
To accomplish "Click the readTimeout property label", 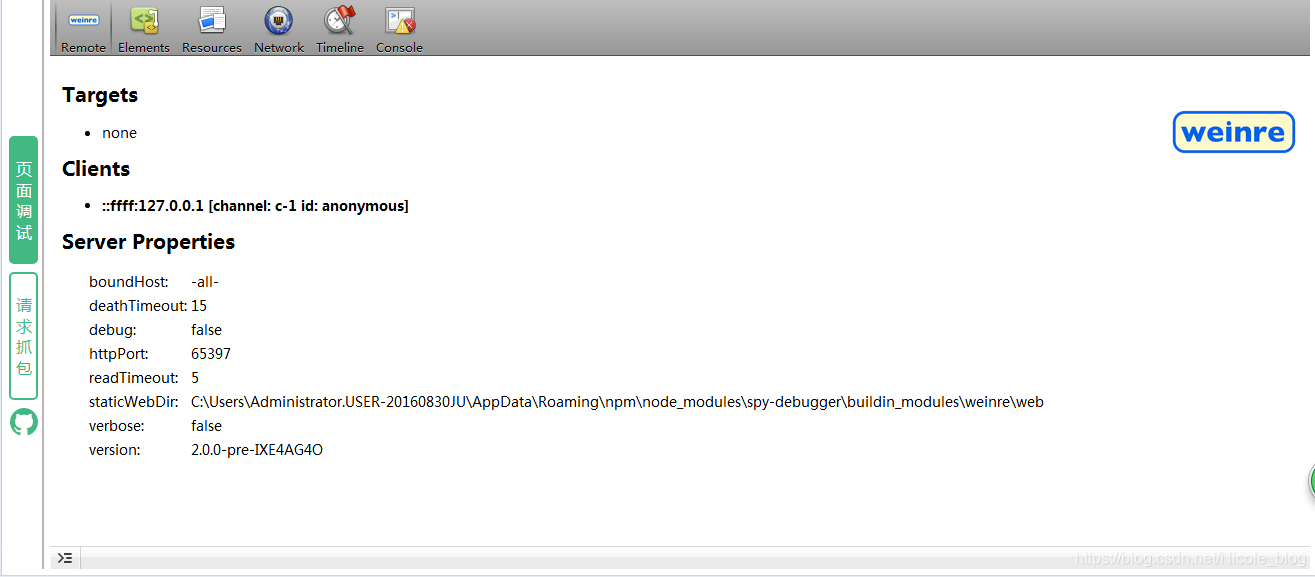I will pyautogui.click(x=134, y=378).
